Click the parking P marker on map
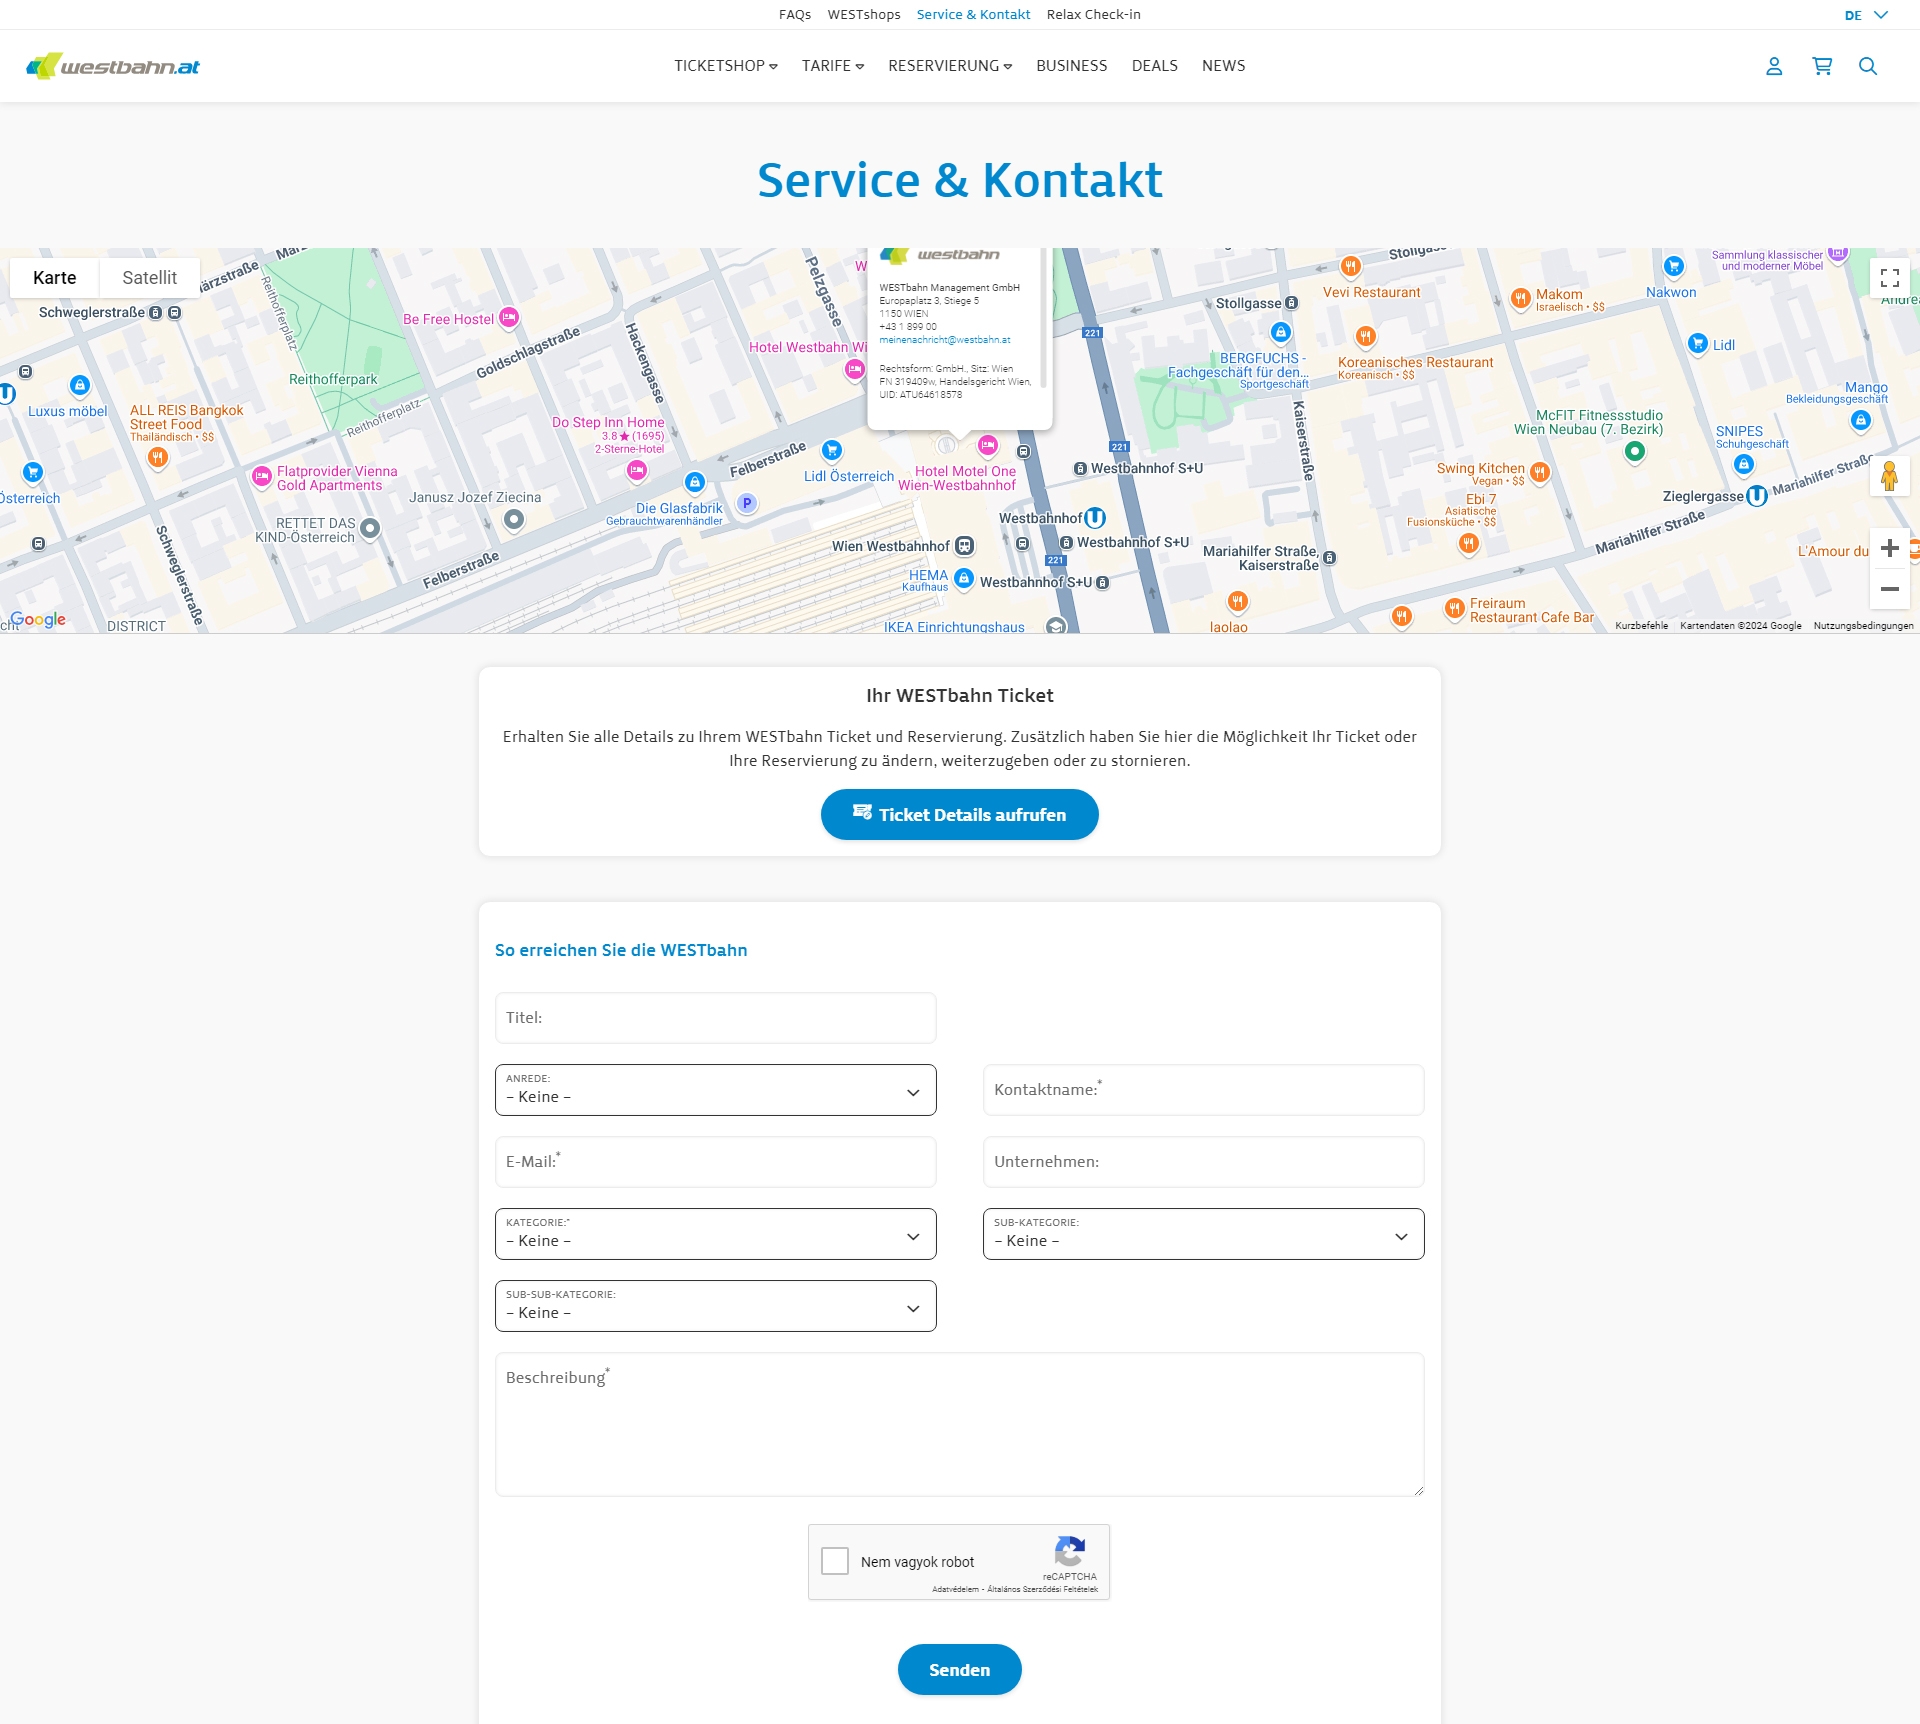 (747, 503)
